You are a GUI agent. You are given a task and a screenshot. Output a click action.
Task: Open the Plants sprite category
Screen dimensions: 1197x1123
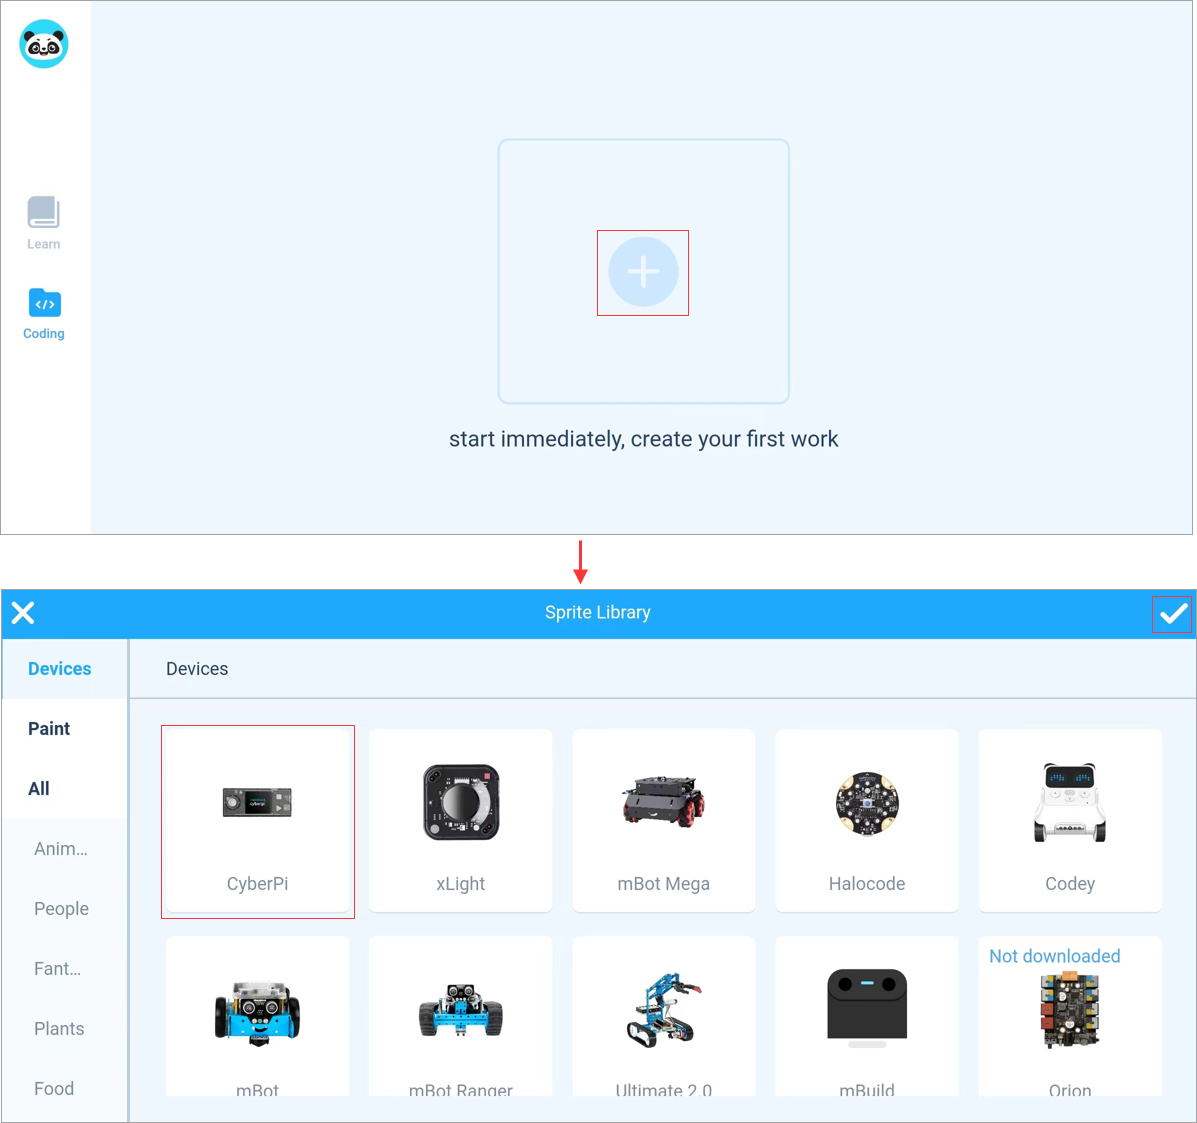tap(64, 1028)
